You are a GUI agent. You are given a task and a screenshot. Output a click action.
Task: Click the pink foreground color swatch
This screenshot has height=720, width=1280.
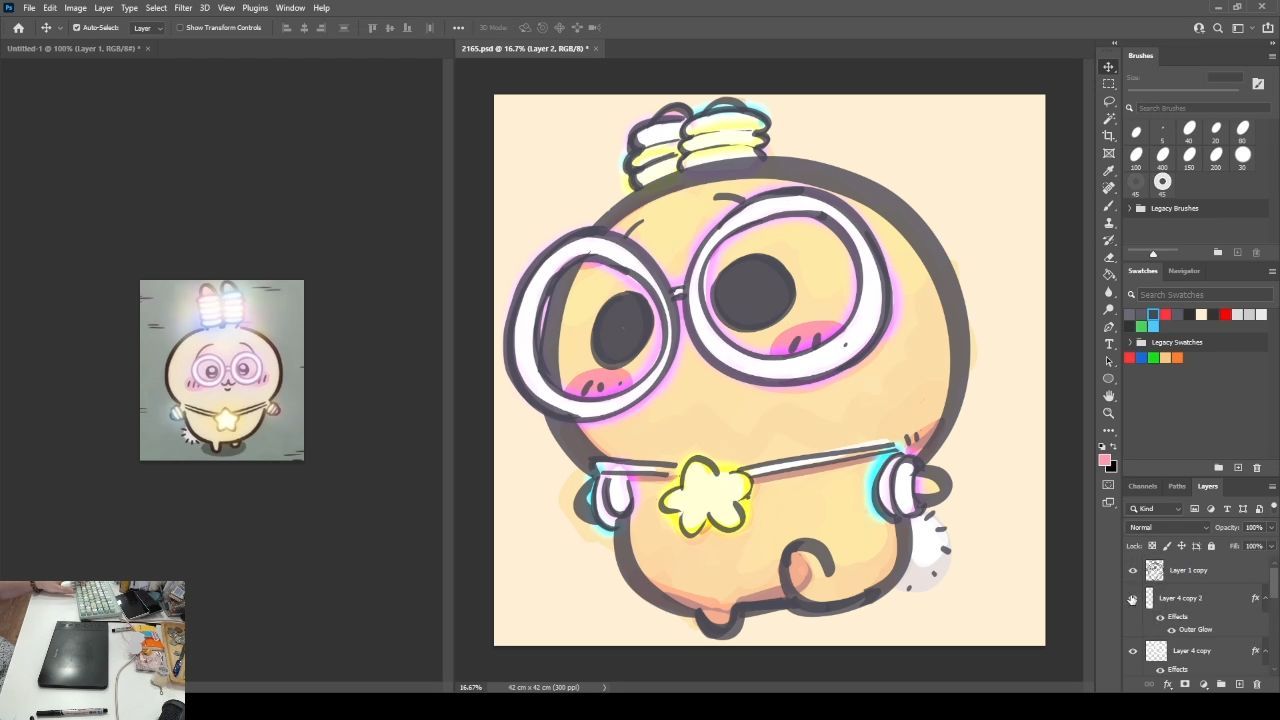click(1104, 461)
